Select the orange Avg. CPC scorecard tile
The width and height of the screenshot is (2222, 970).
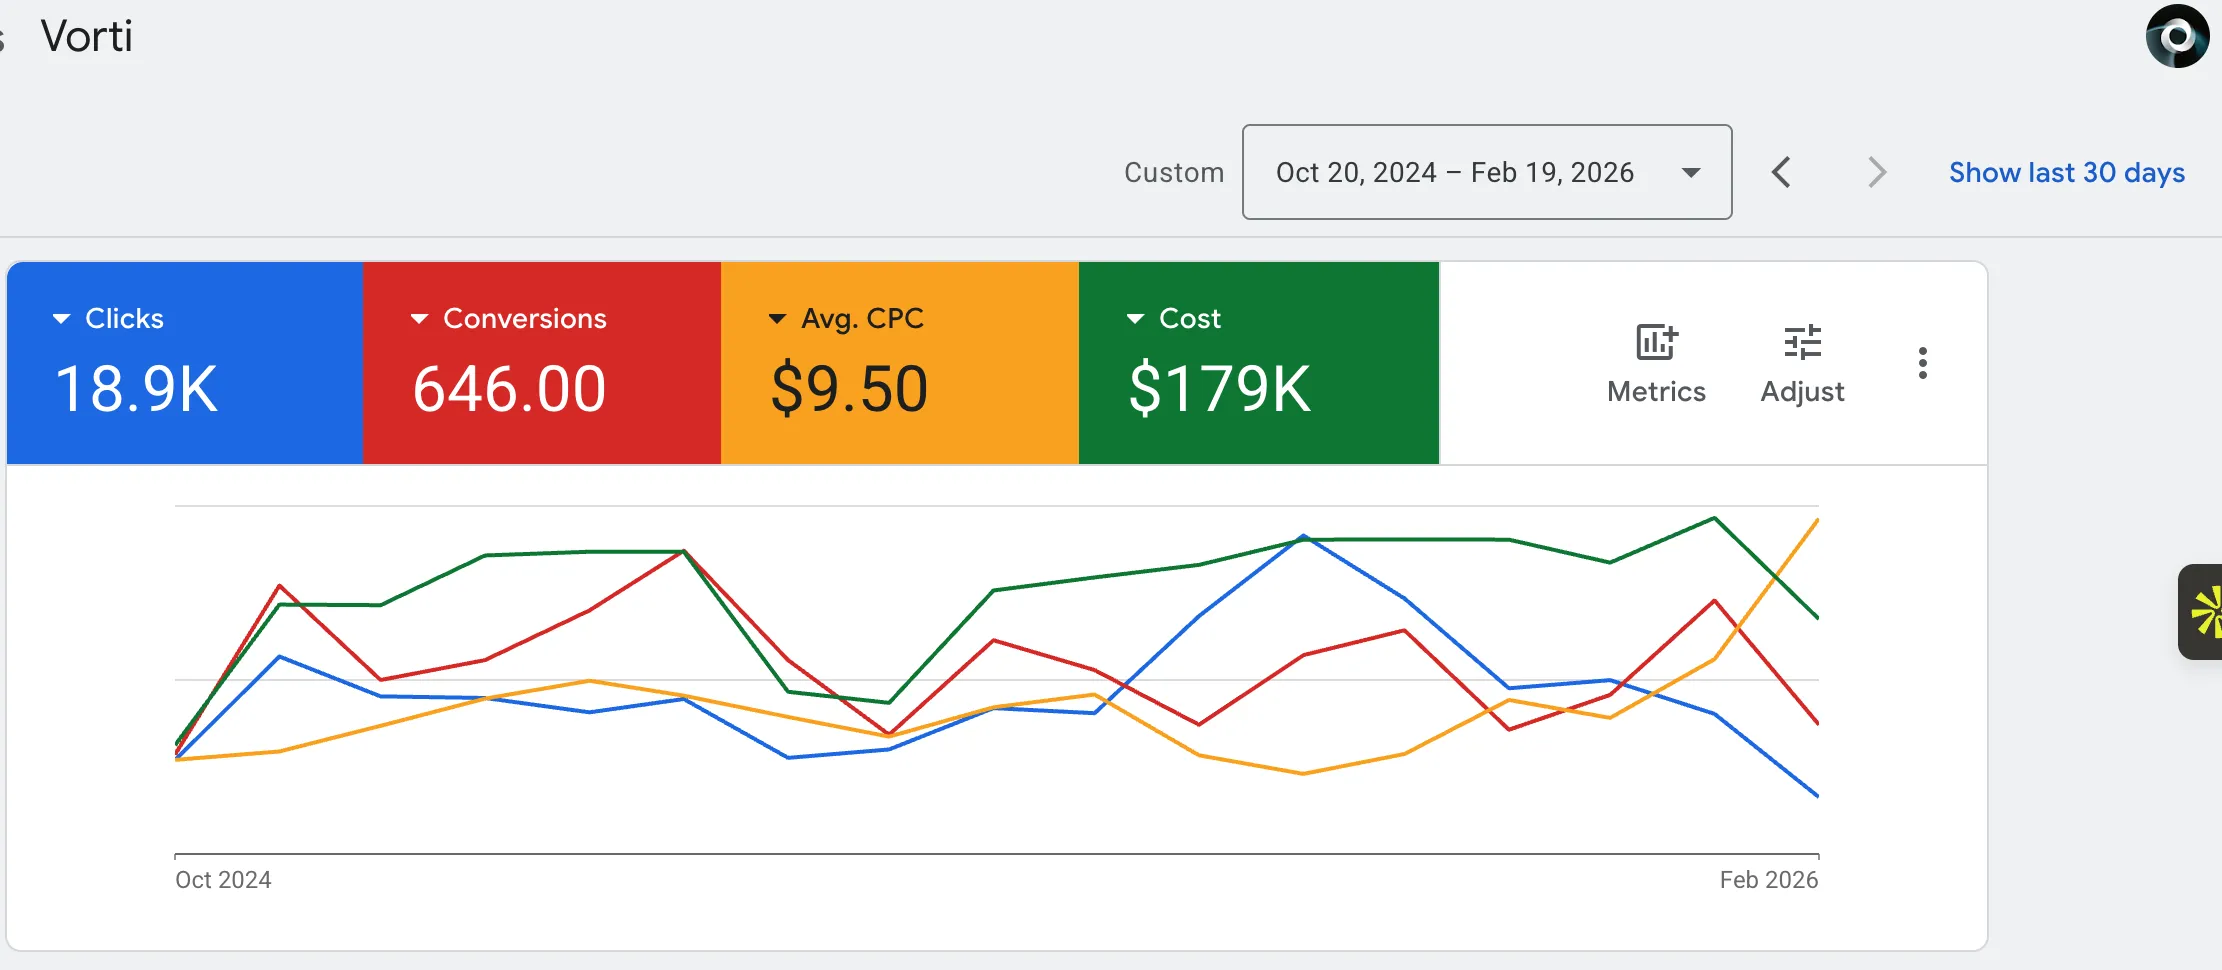coord(899,363)
